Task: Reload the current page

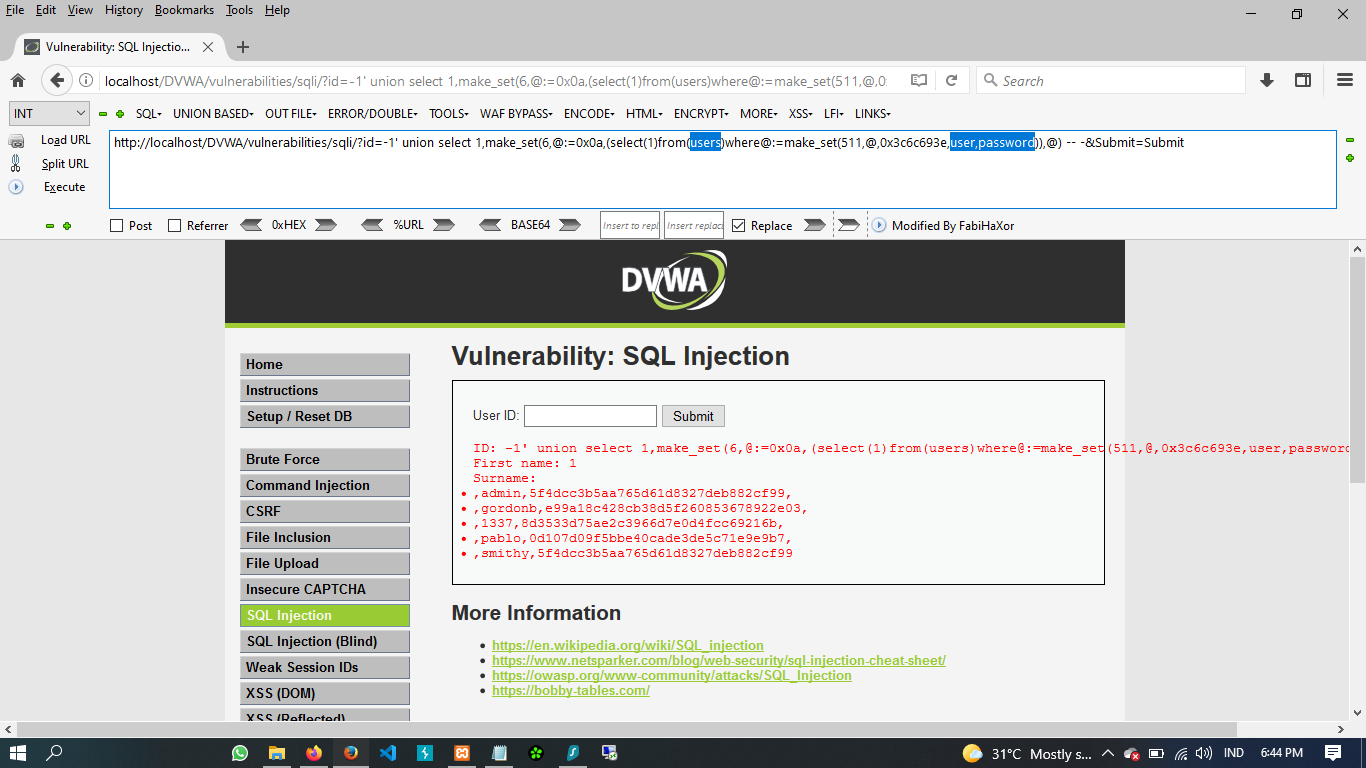Action: pos(951,81)
